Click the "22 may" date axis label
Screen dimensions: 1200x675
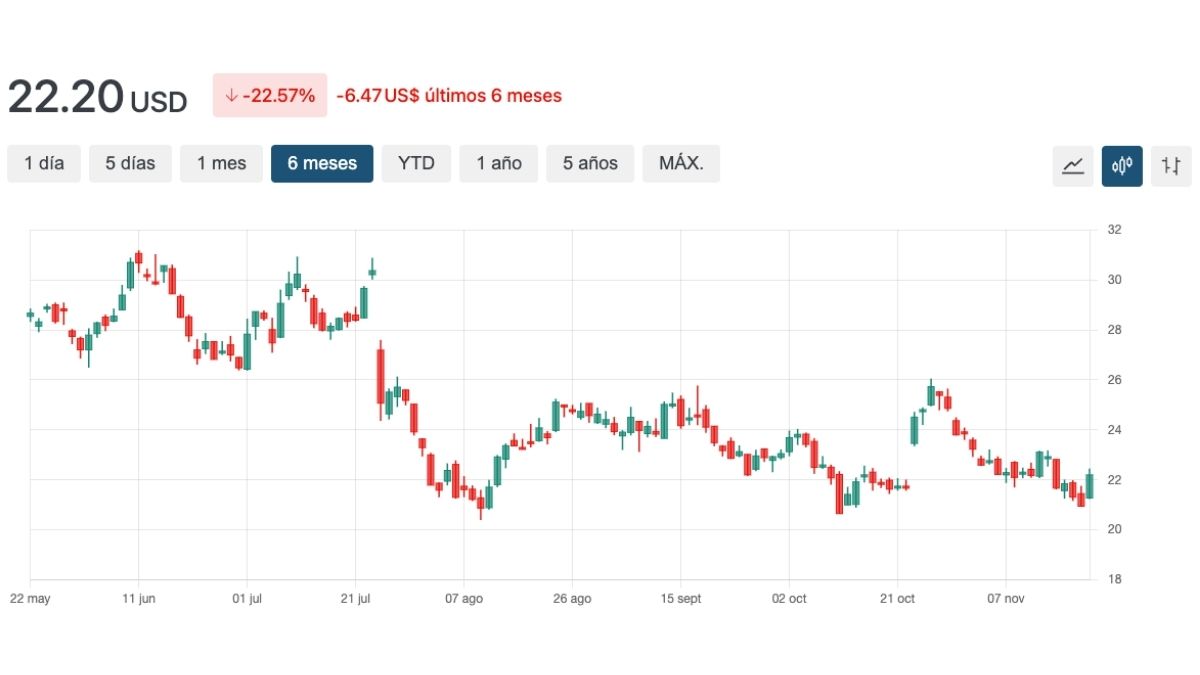click(x=31, y=598)
